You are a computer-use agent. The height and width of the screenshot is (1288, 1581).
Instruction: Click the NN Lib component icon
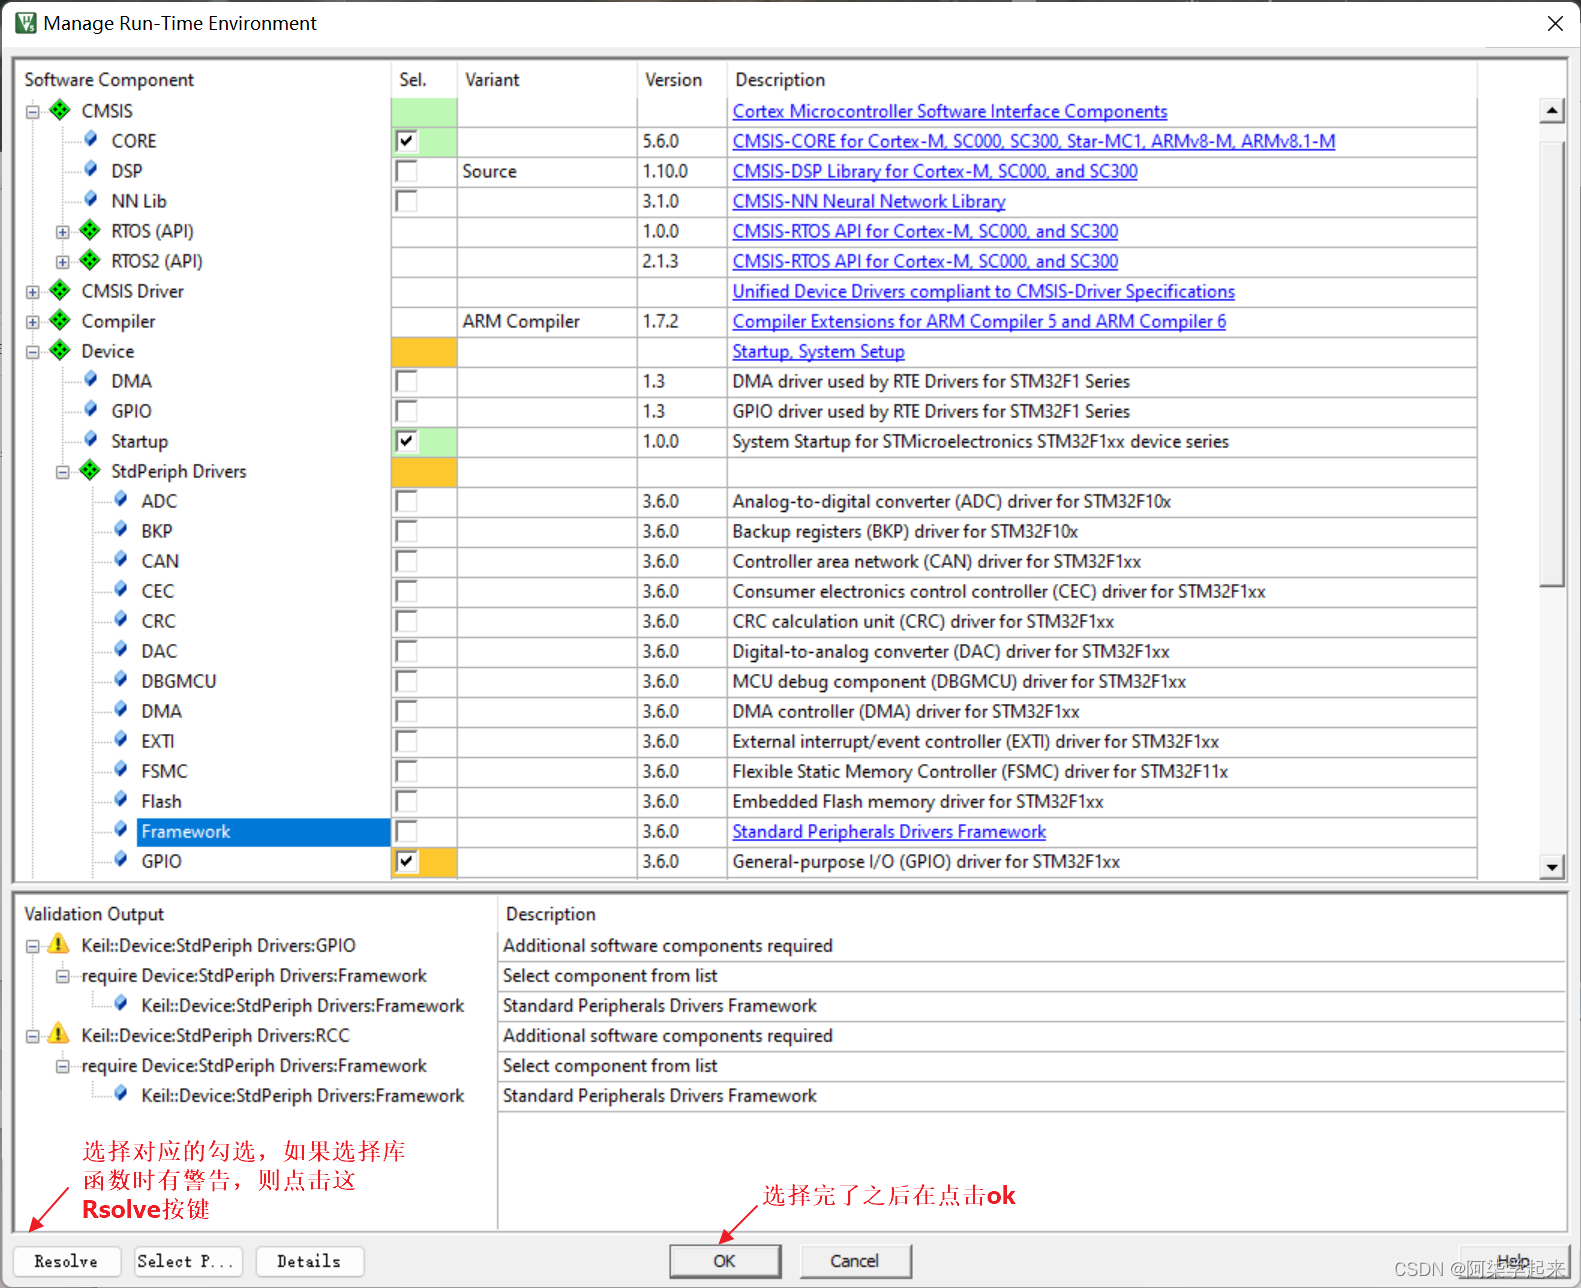pyautogui.click(x=91, y=199)
